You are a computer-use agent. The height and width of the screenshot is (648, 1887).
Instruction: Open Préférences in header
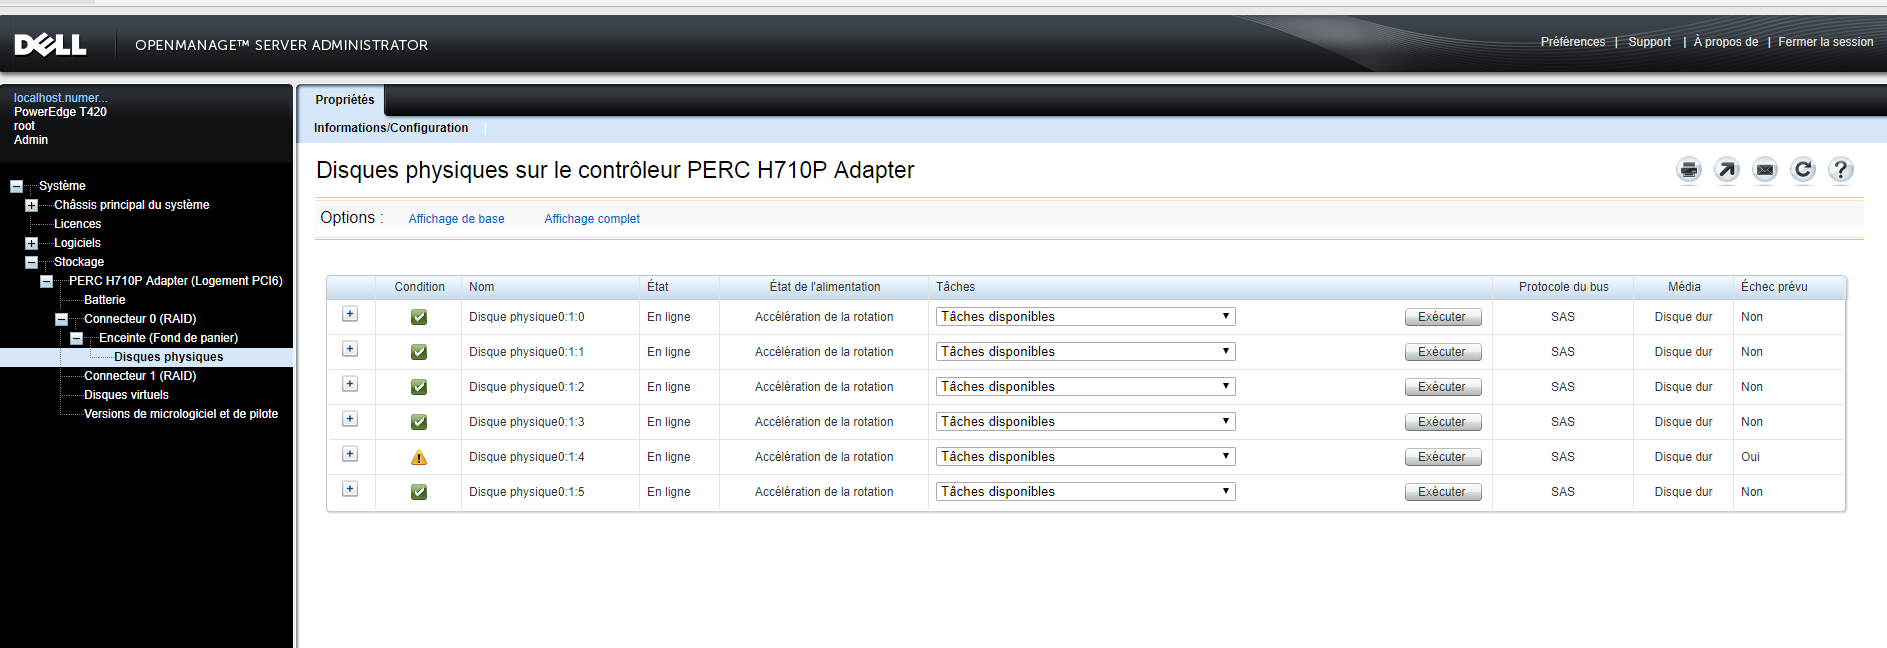(x=1573, y=42)
